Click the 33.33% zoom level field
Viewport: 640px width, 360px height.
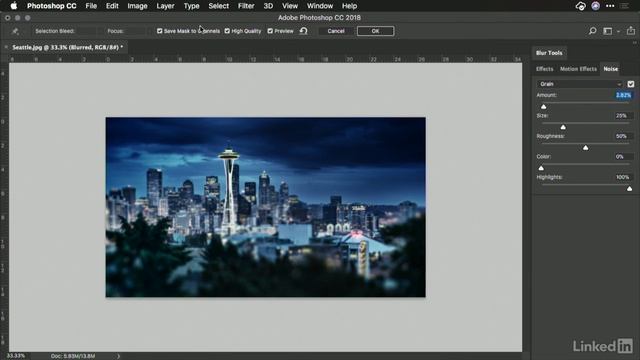(16, 356)
